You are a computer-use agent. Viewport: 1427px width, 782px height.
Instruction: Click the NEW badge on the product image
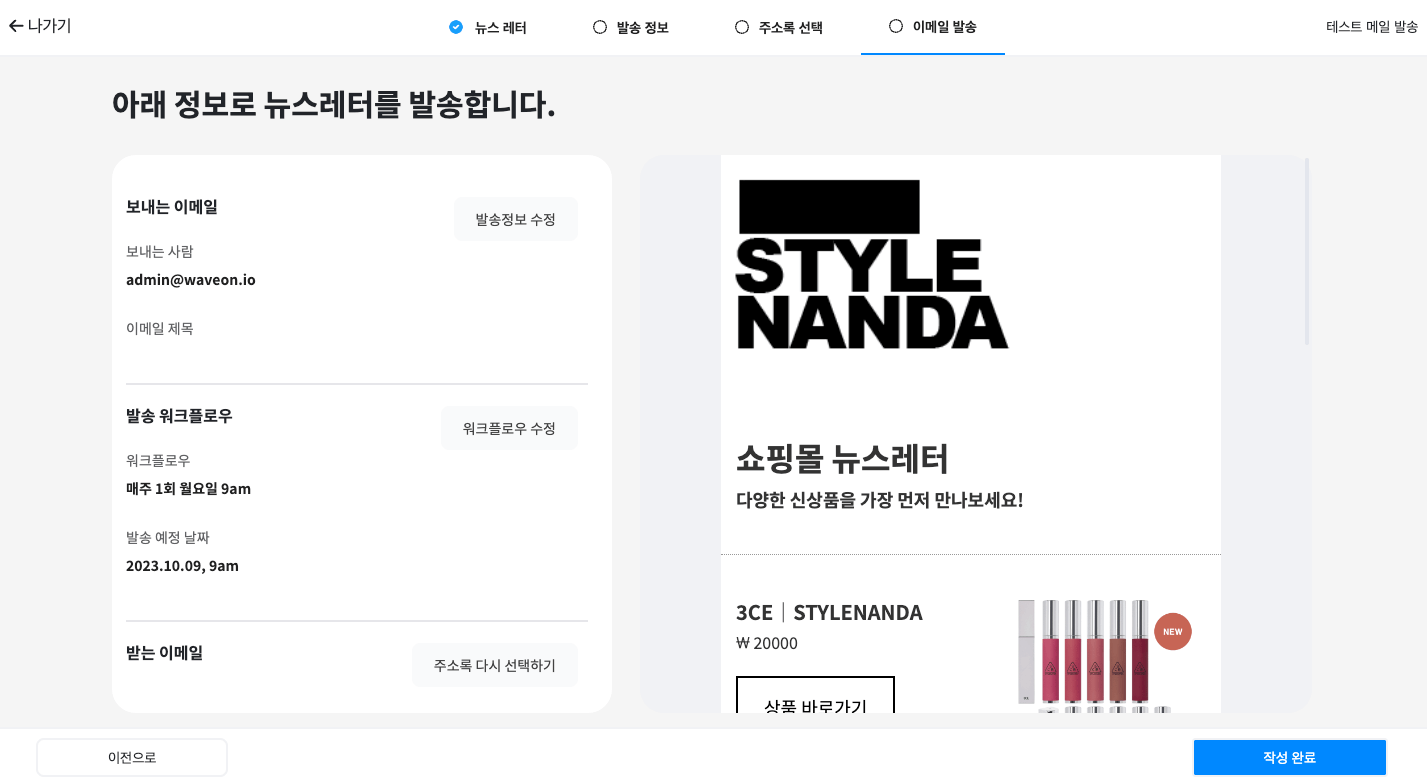[1172, 631]
